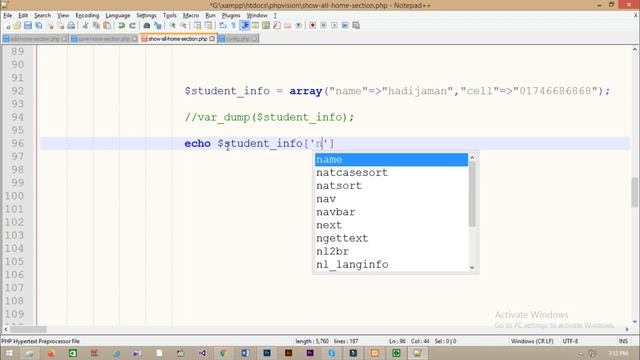This screenshot has height=360, width=640.
Task: Open the Language menu
Action: click(118, 15)
